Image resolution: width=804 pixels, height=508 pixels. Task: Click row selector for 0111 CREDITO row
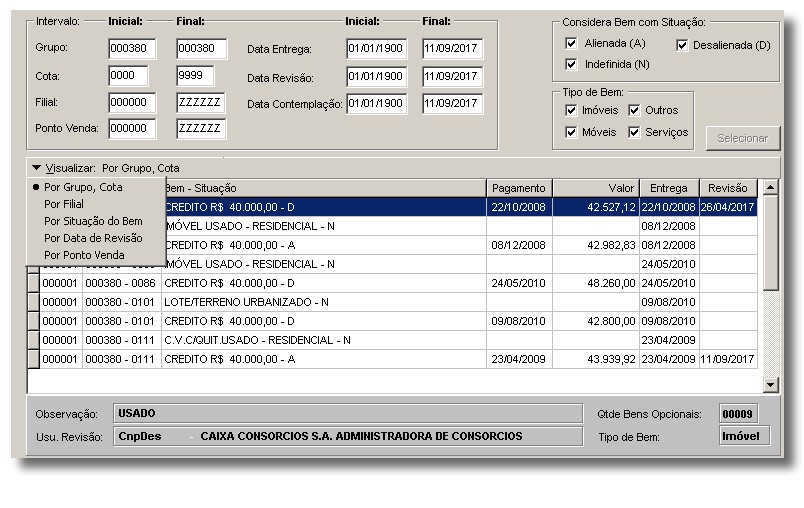point(33,359)
